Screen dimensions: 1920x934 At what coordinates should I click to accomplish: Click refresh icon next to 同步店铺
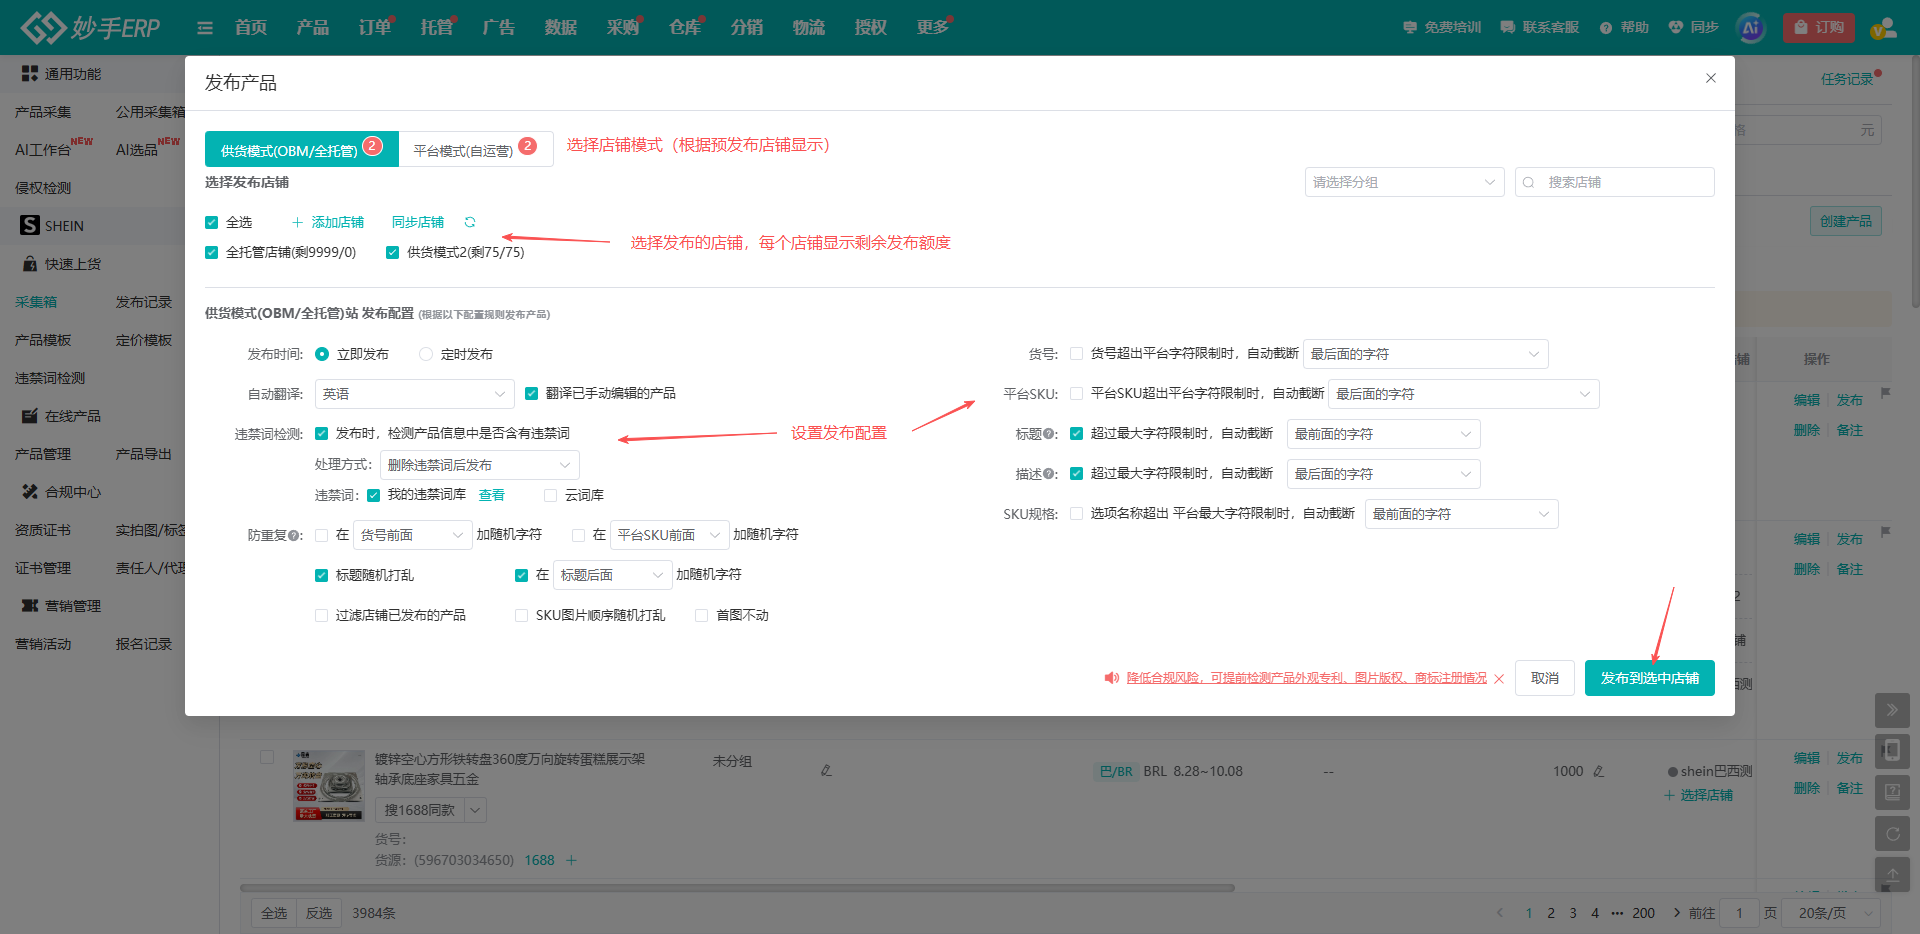point(470,222)
